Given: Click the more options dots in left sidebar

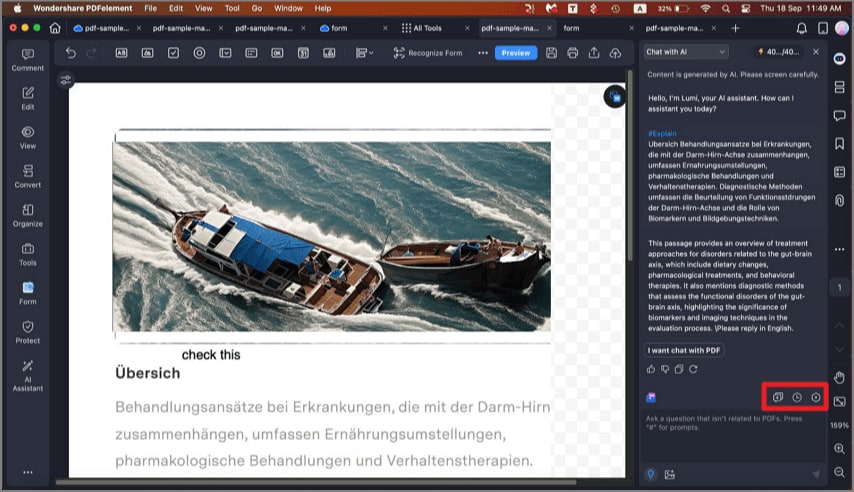Looking at the screenshot, I should 28,472.
